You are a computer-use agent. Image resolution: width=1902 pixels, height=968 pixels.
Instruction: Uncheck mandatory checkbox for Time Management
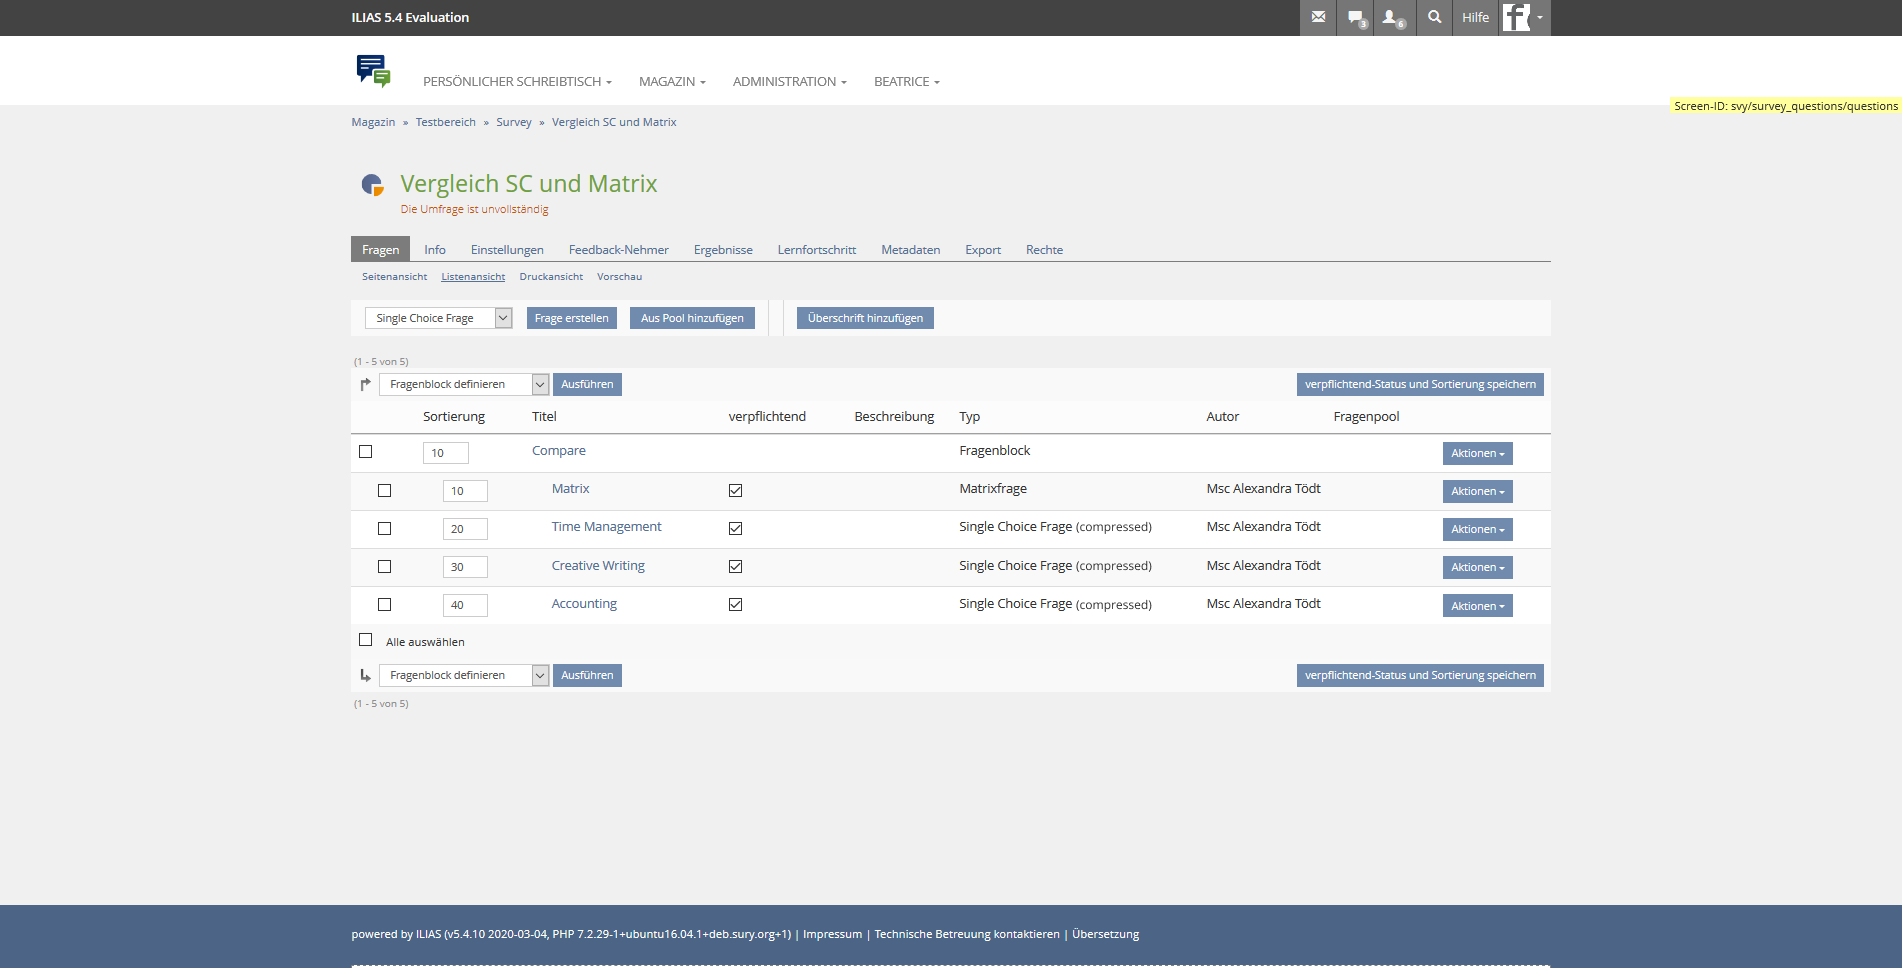(x=735, y=529)
